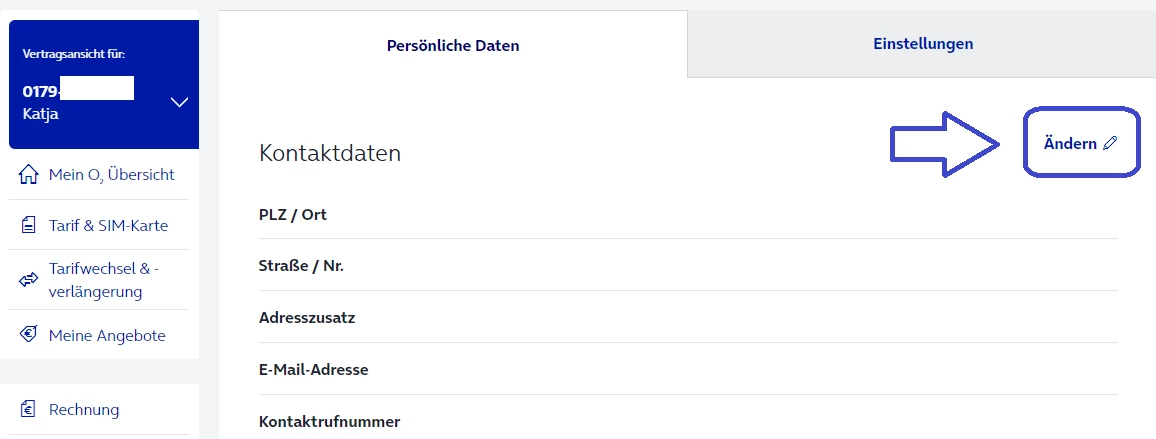Open the Rechnung section

(84, 409)
